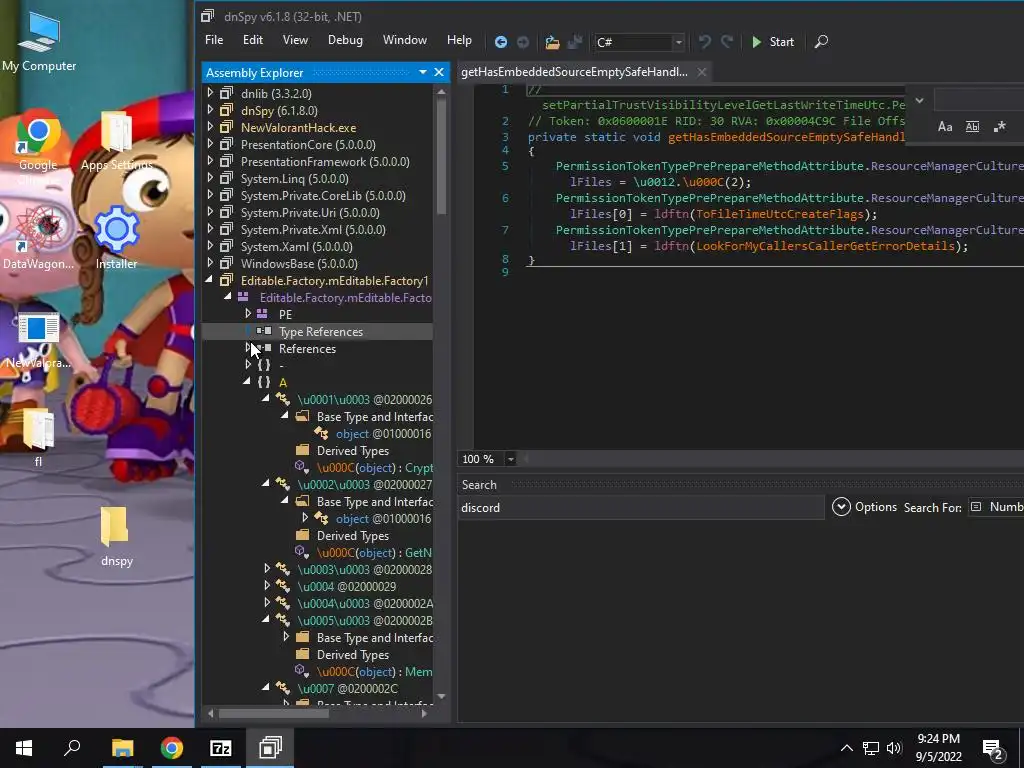Focus the search field containing discord
The width and height of the screenshot is (1024, 768).
coord(641,507)
